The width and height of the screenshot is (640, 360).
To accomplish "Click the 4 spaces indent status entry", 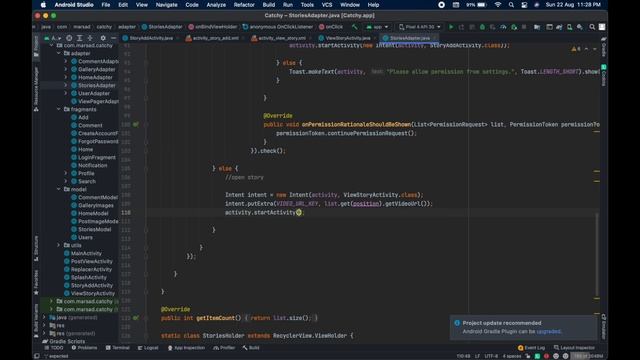I will [512, 356].
